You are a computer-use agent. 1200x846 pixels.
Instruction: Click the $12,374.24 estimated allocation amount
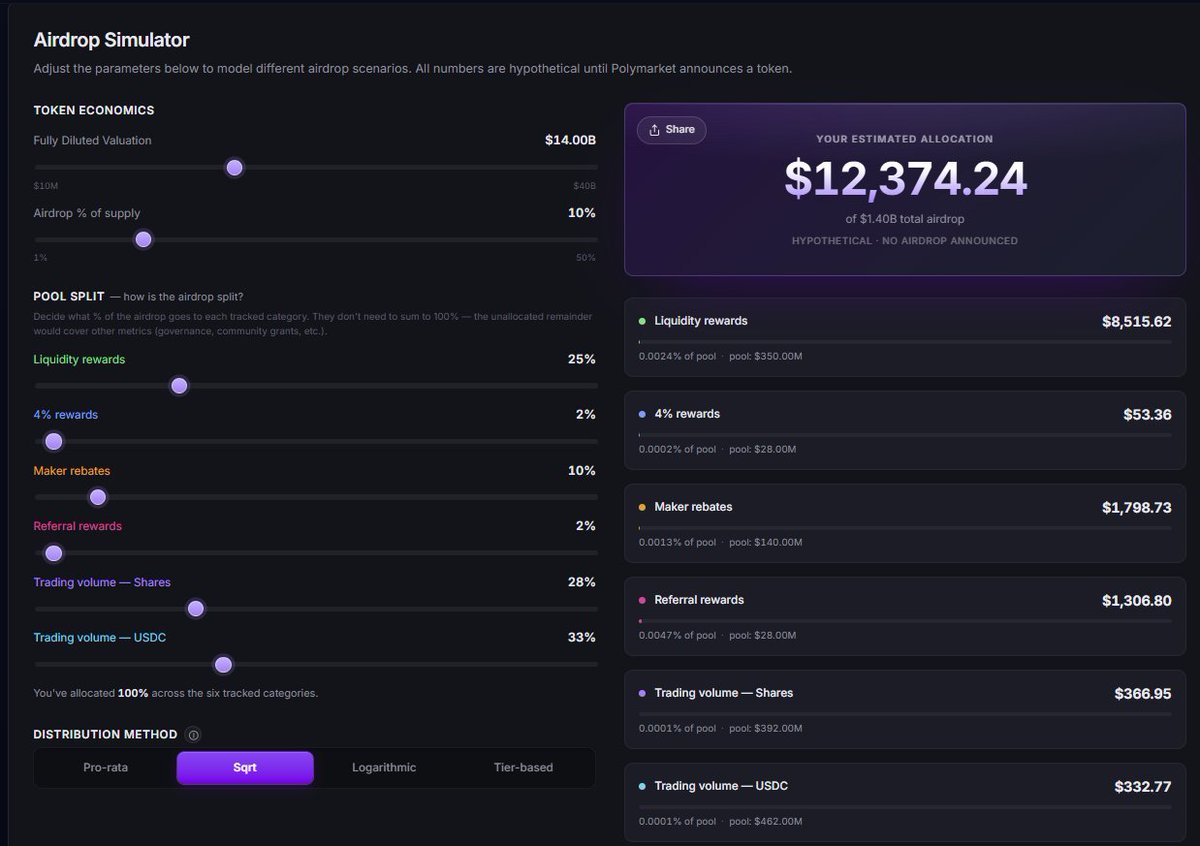[905, 179]
